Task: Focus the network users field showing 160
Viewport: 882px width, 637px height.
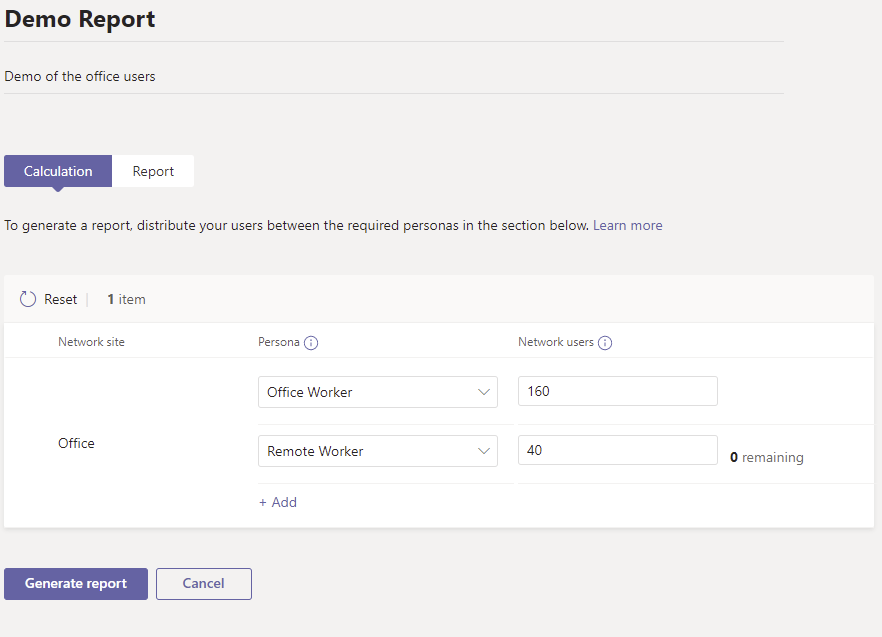Action: [x=617, y=391]
